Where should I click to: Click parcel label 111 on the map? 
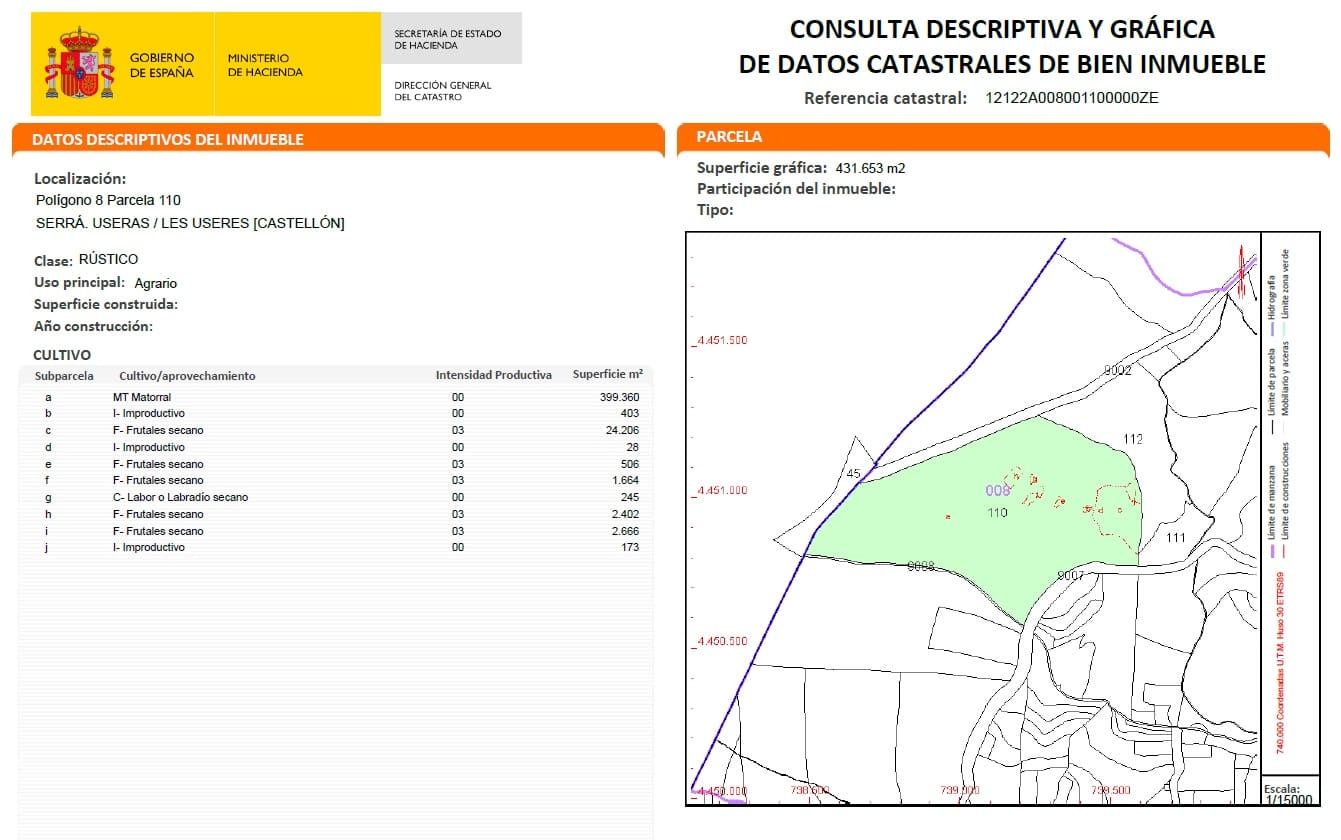tap(1175, 538)
